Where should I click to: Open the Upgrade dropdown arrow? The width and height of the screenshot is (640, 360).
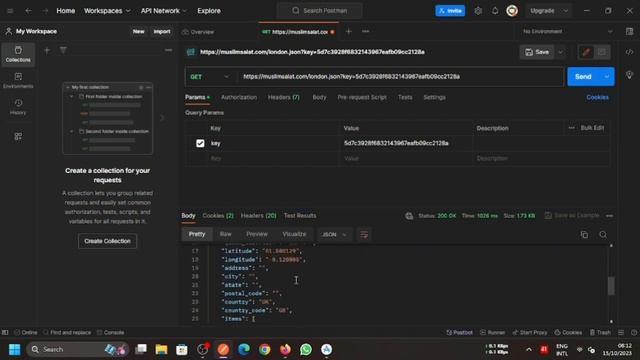(566, 11)
